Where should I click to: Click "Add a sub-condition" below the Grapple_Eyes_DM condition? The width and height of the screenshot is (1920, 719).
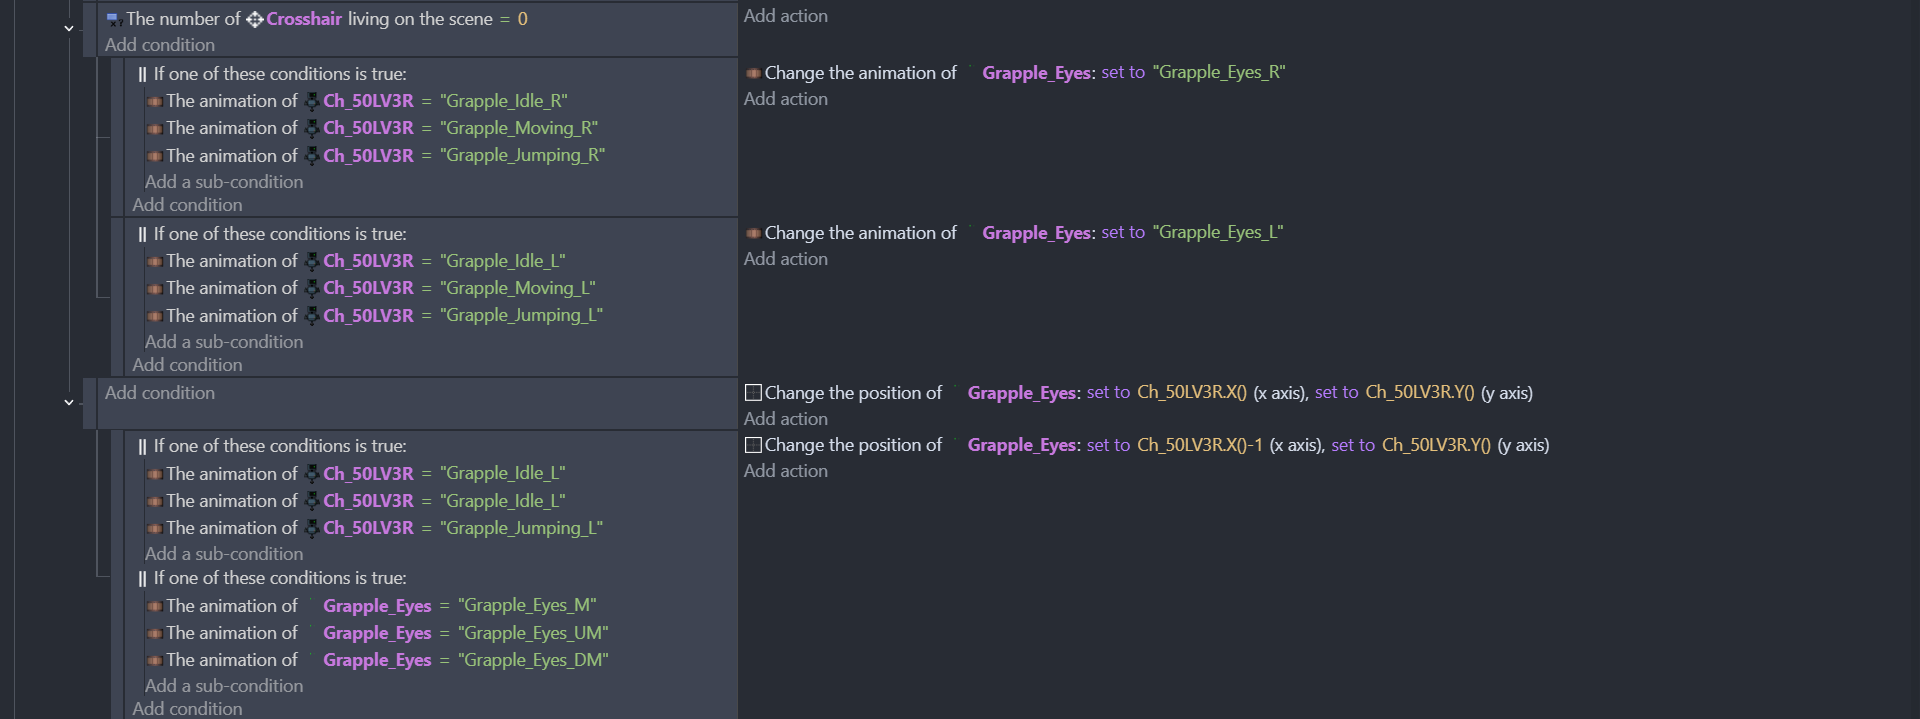[224, 686]
